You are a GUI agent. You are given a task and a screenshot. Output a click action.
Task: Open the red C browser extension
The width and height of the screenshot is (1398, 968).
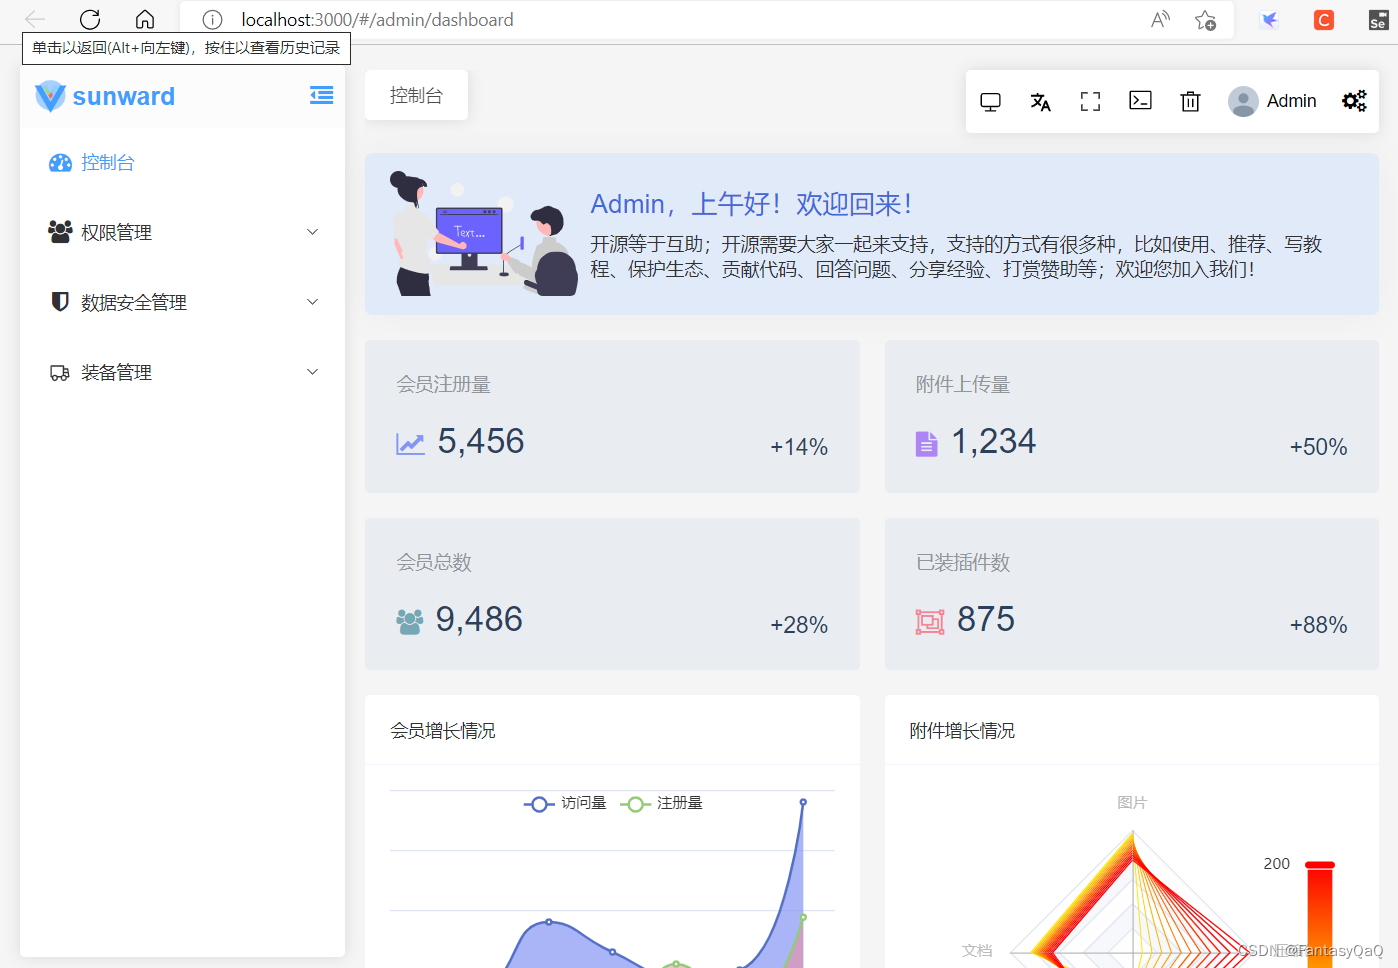click(x=1324, y=20)
